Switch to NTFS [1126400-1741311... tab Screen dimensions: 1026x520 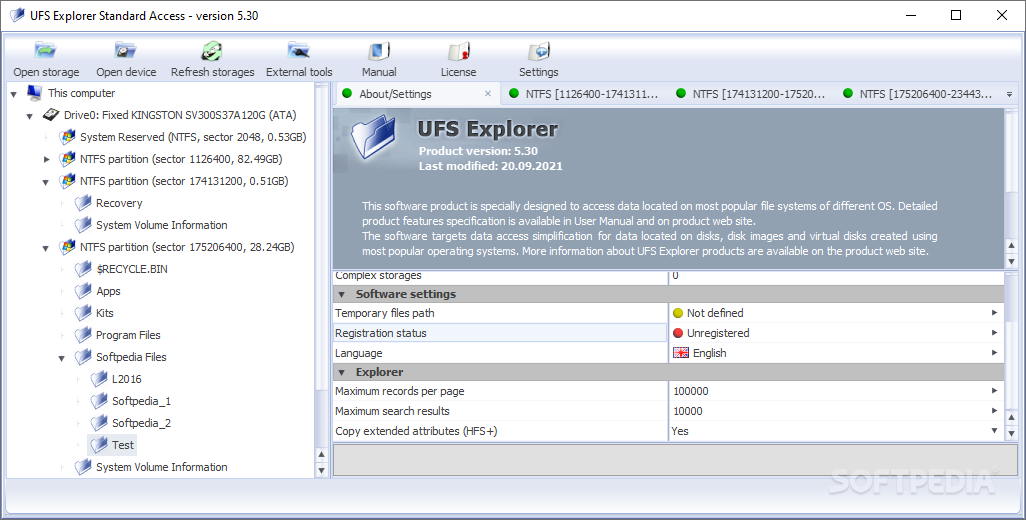point(583,94)
